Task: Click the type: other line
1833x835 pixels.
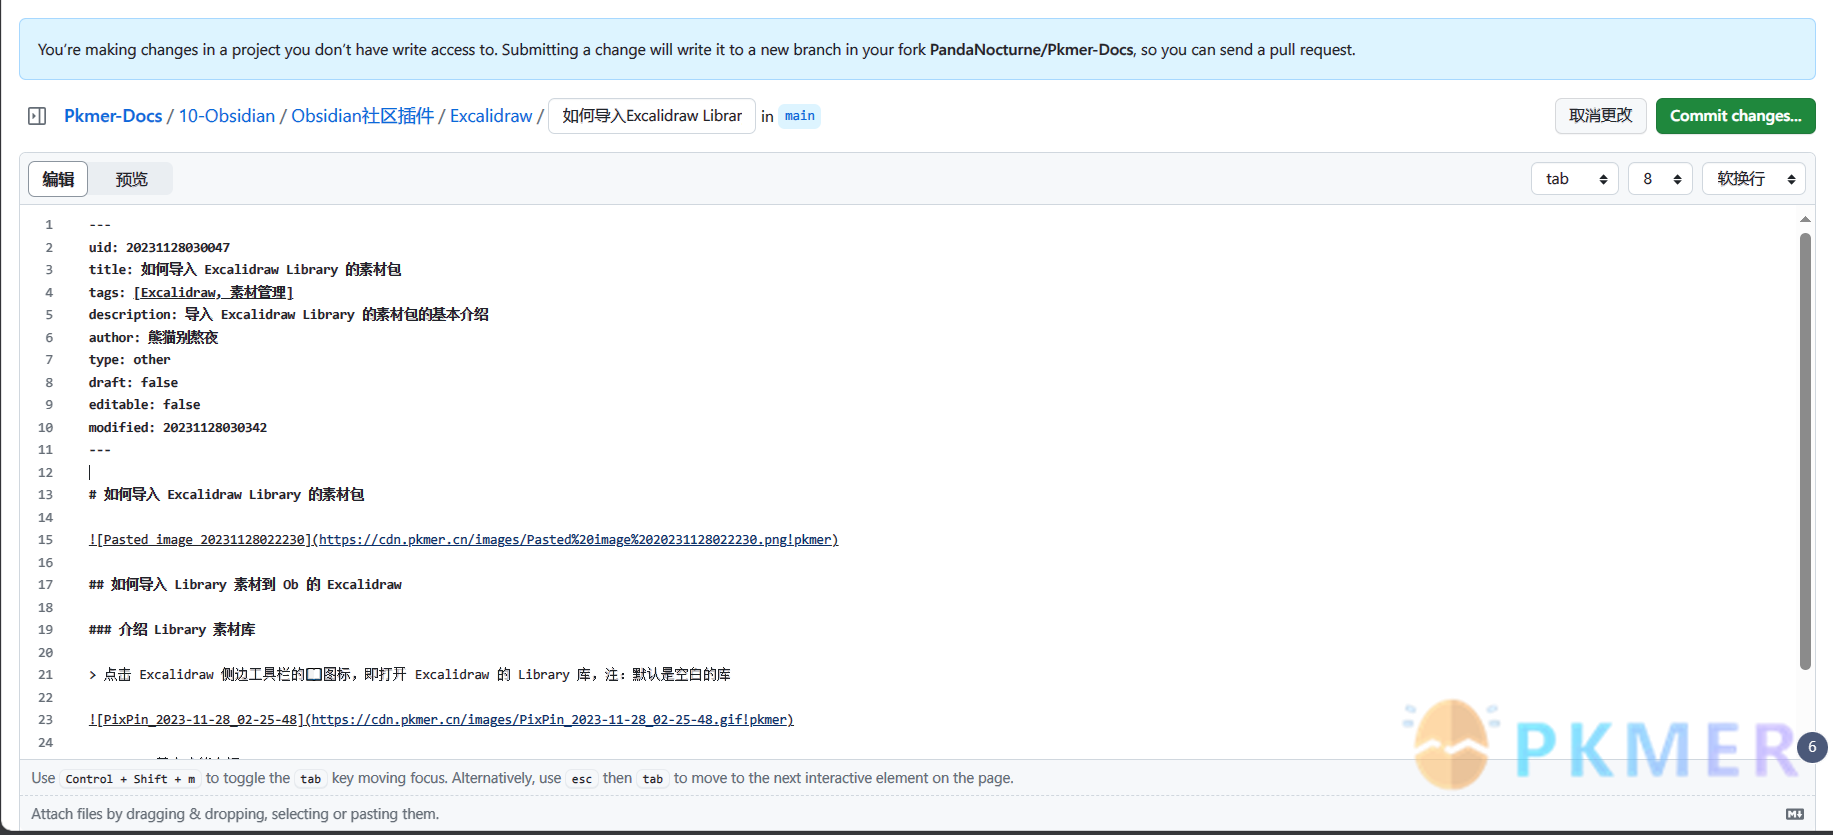Action: click(129, 360)
